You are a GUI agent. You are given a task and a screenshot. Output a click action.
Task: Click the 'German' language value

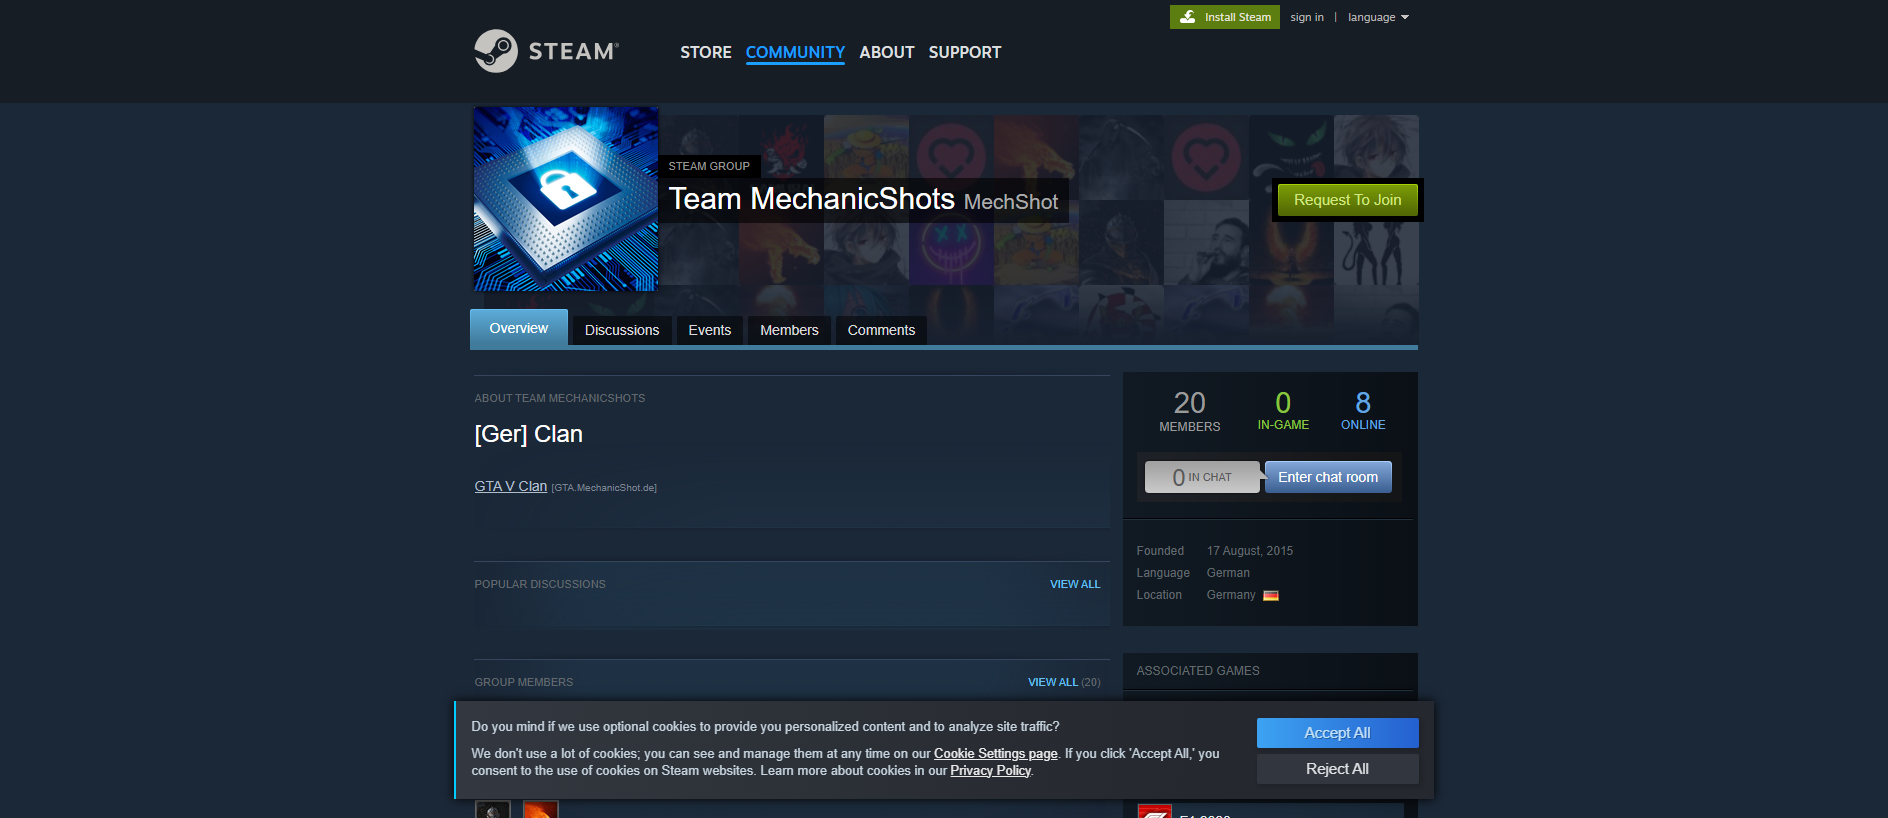[x=1228, y=573]
